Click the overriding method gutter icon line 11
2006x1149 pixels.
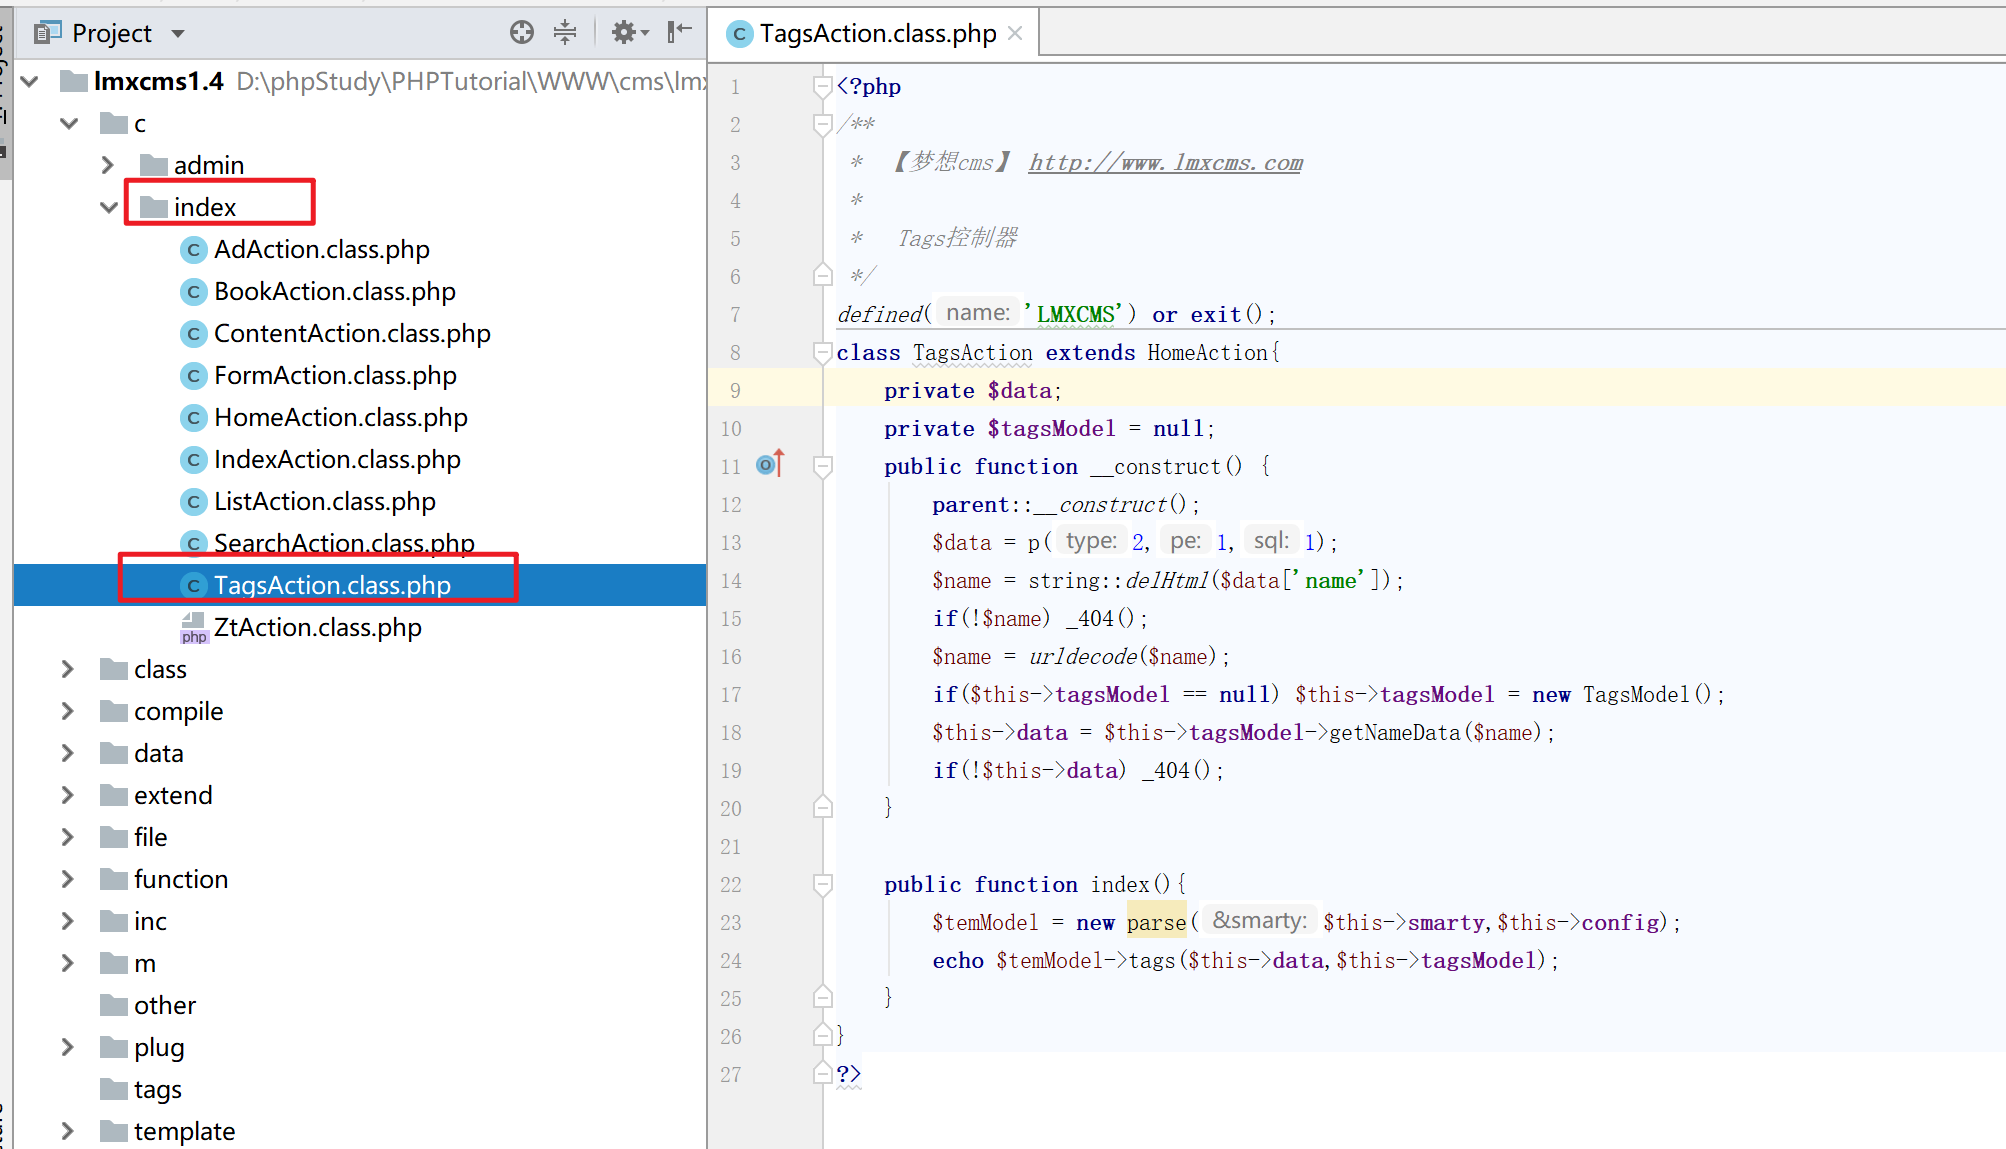770,464
